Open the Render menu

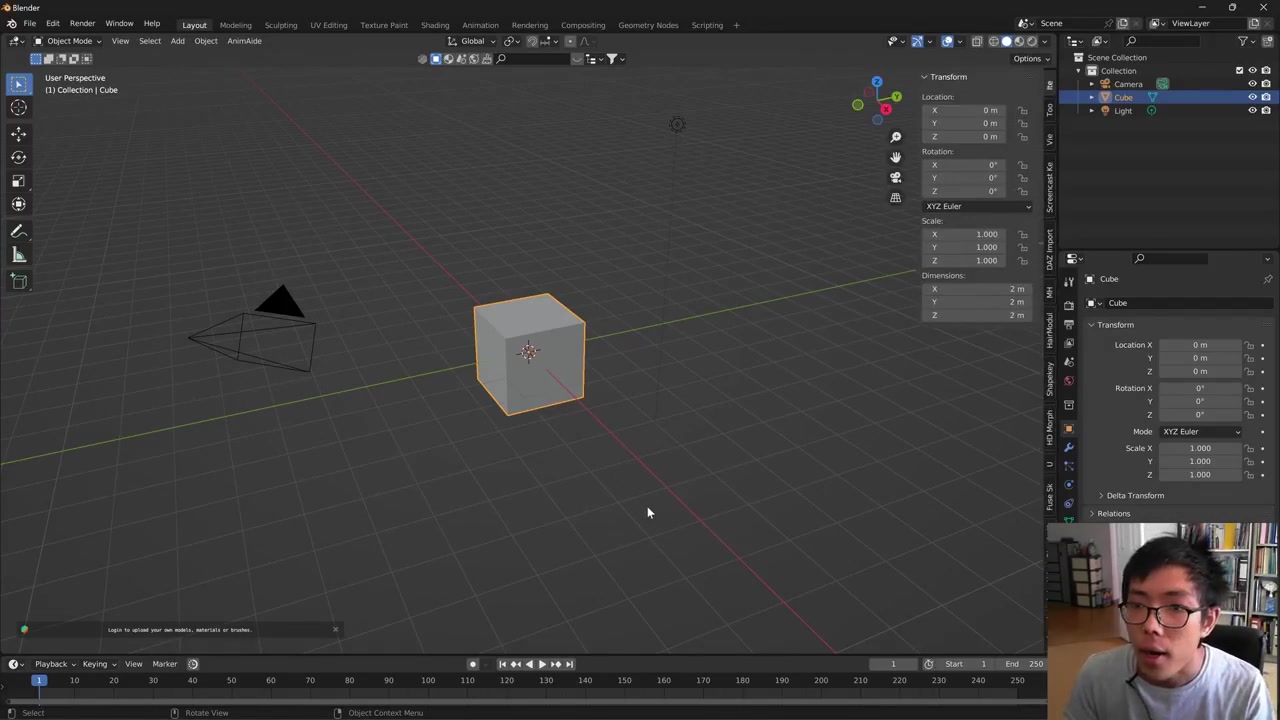pyautogui.click(x=82, y=23)
